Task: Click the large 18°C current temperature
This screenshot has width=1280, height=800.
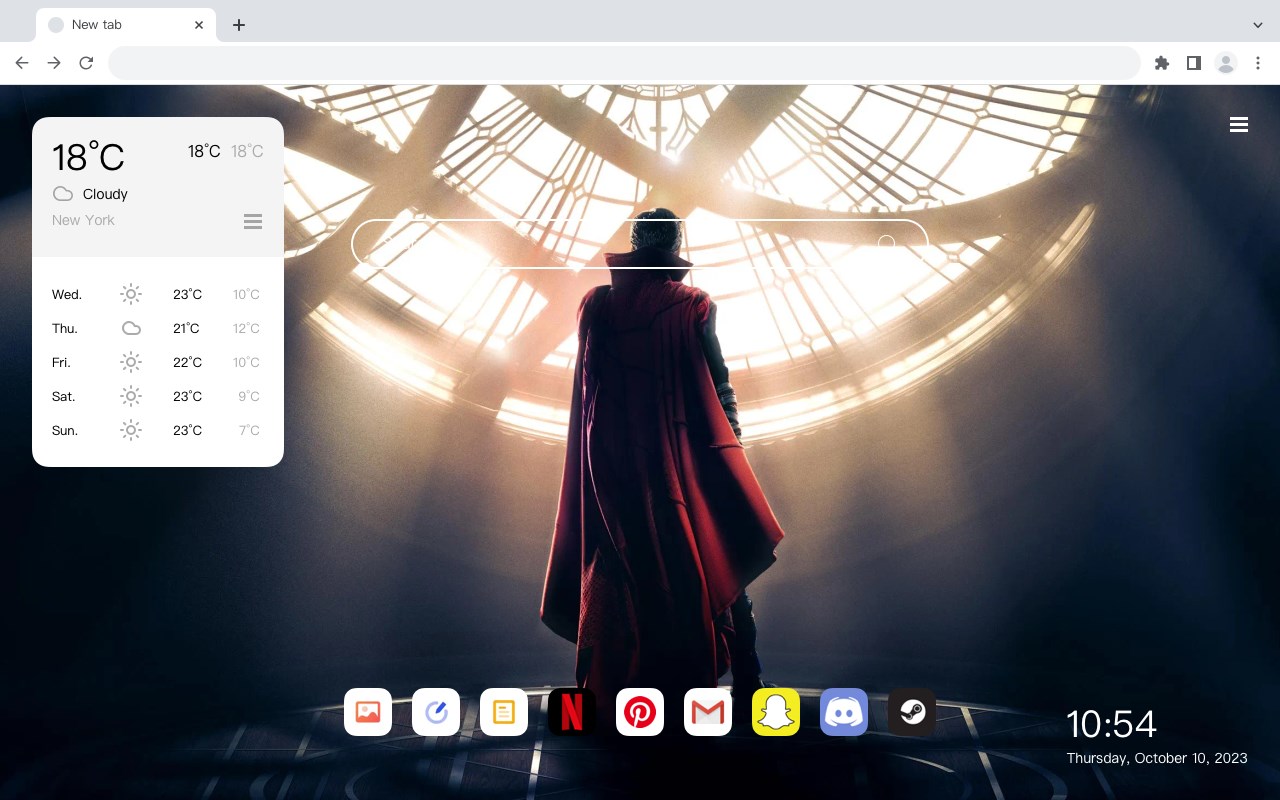Action: (x=88, y=157)
